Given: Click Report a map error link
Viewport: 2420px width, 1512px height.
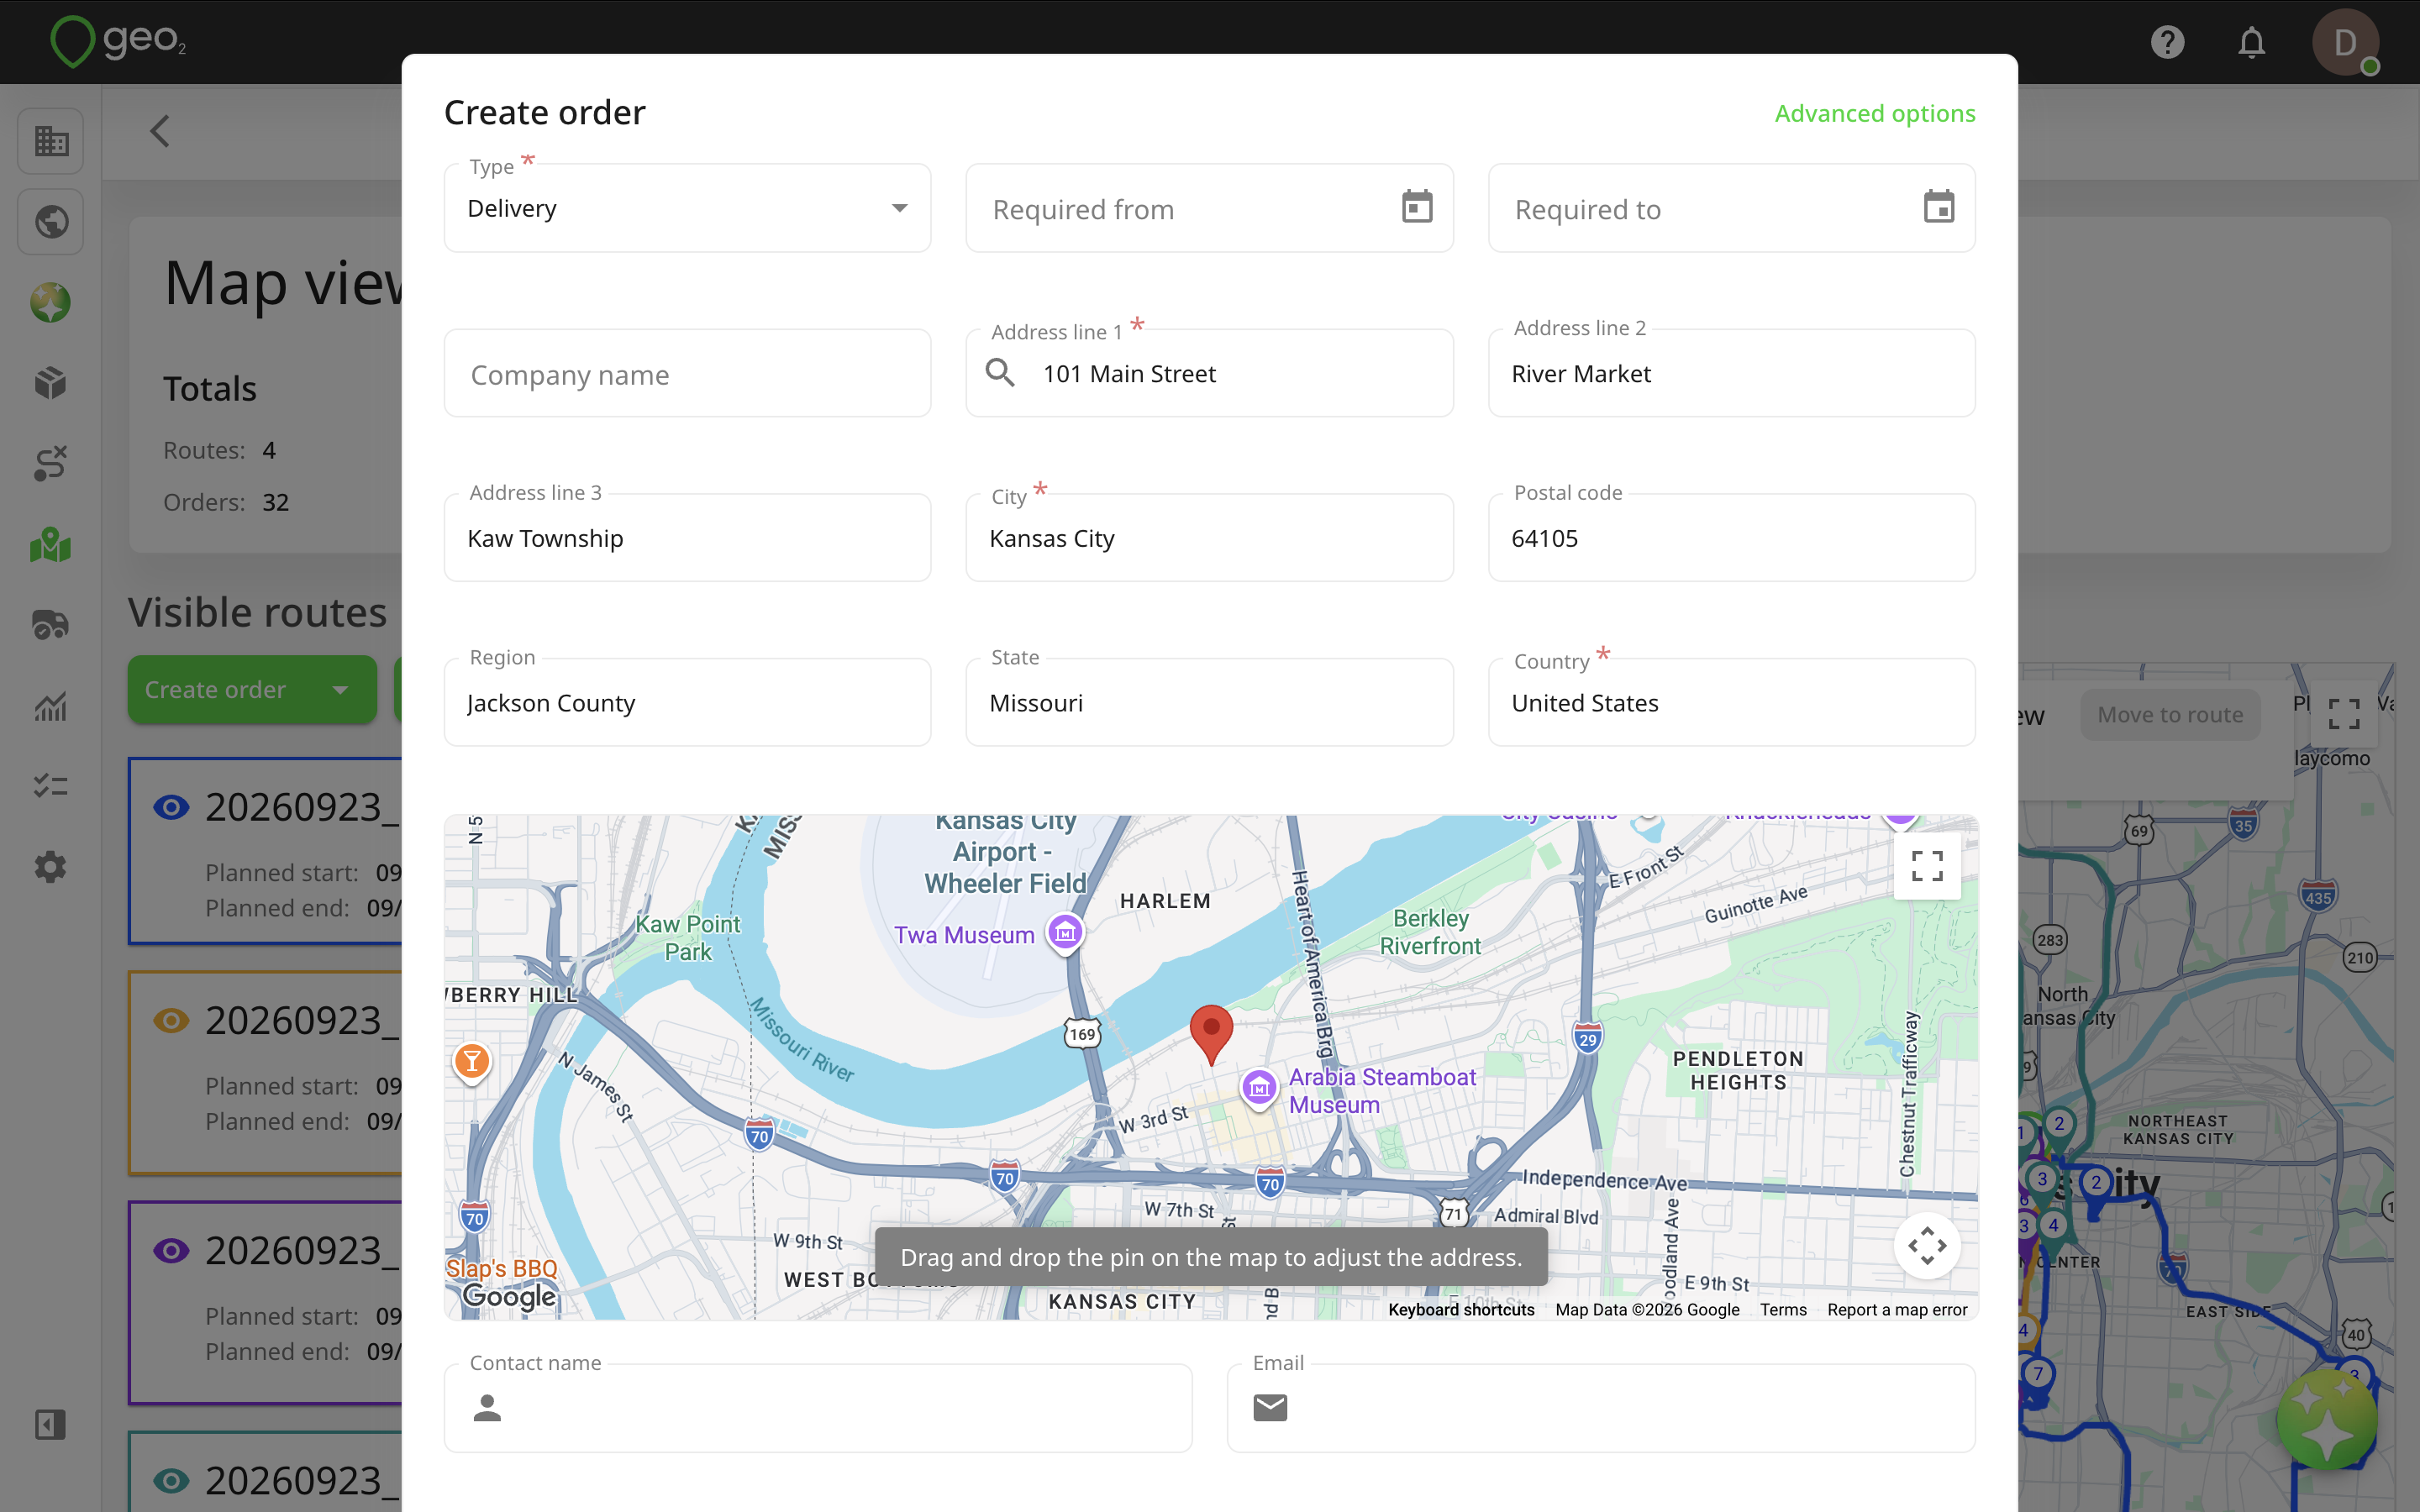Looking at the screenshot, I should coord(1897,1309).
